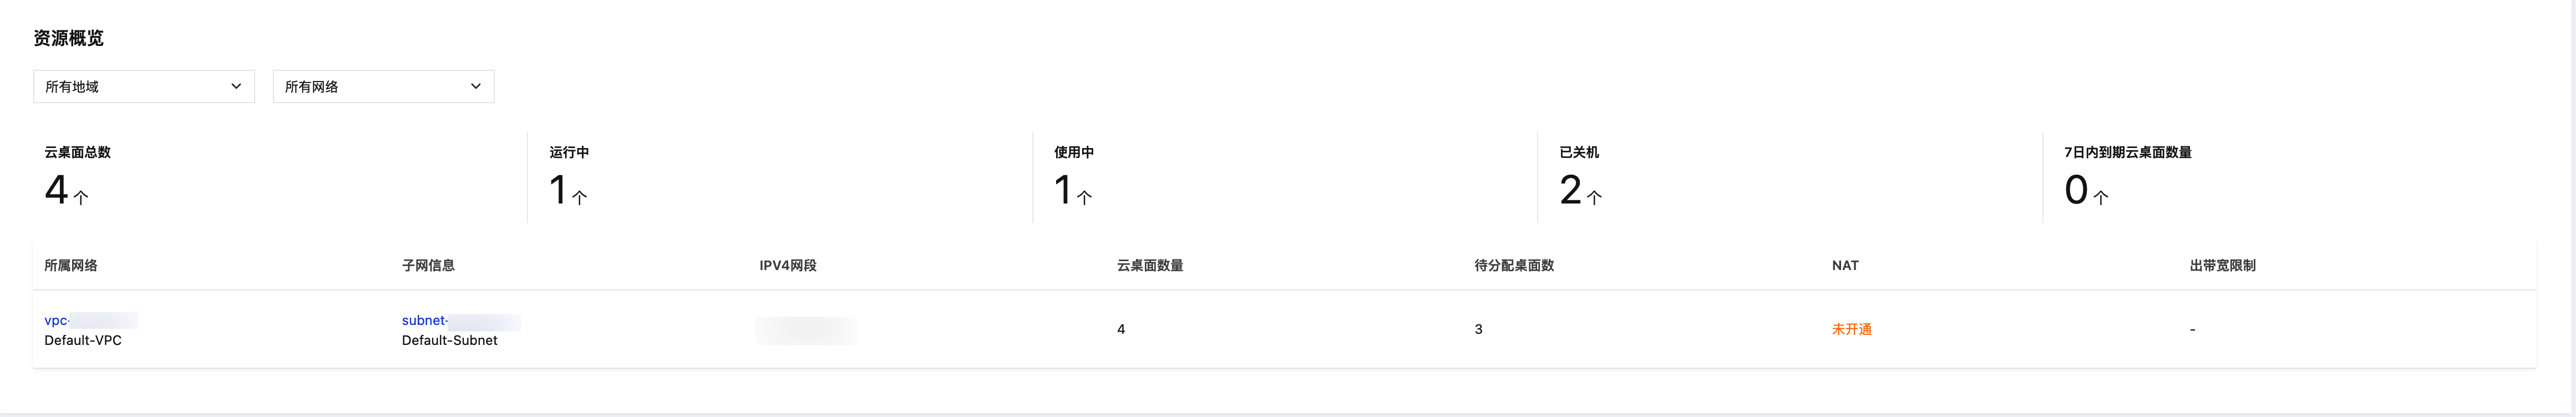Click the 未开通 NAT status

pyautogui.click(x=1851, y=329)
